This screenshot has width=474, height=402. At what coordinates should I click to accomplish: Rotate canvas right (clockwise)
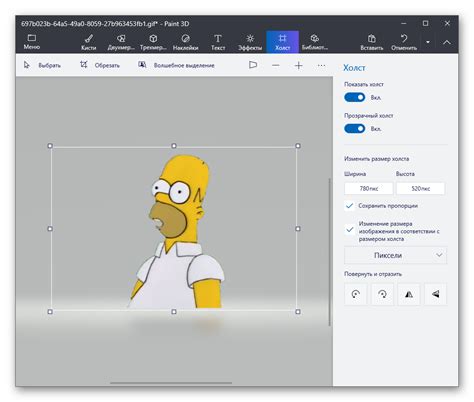(382, 294)
